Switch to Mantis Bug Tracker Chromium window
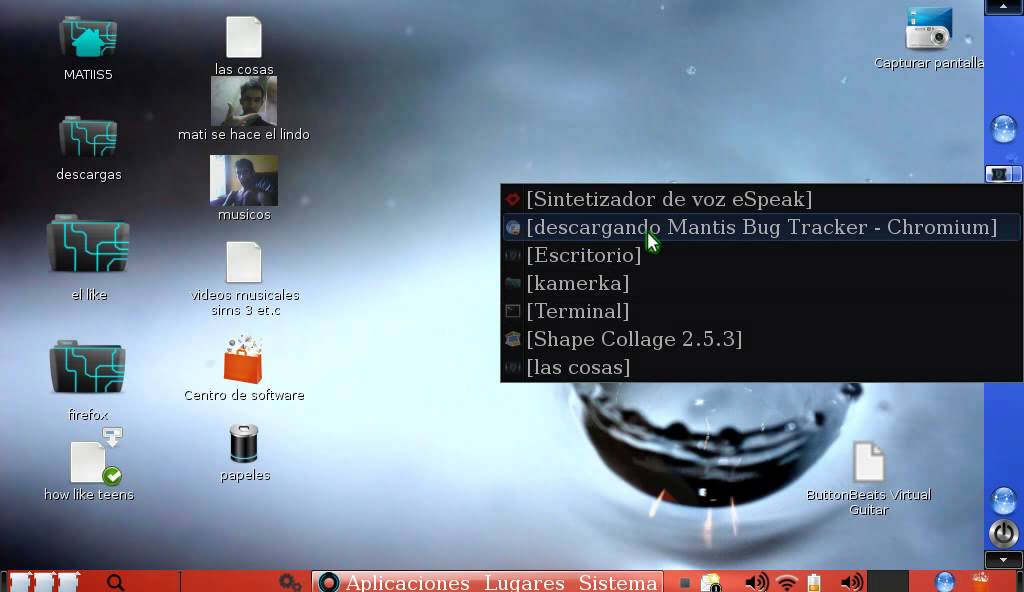 (761, 227)
